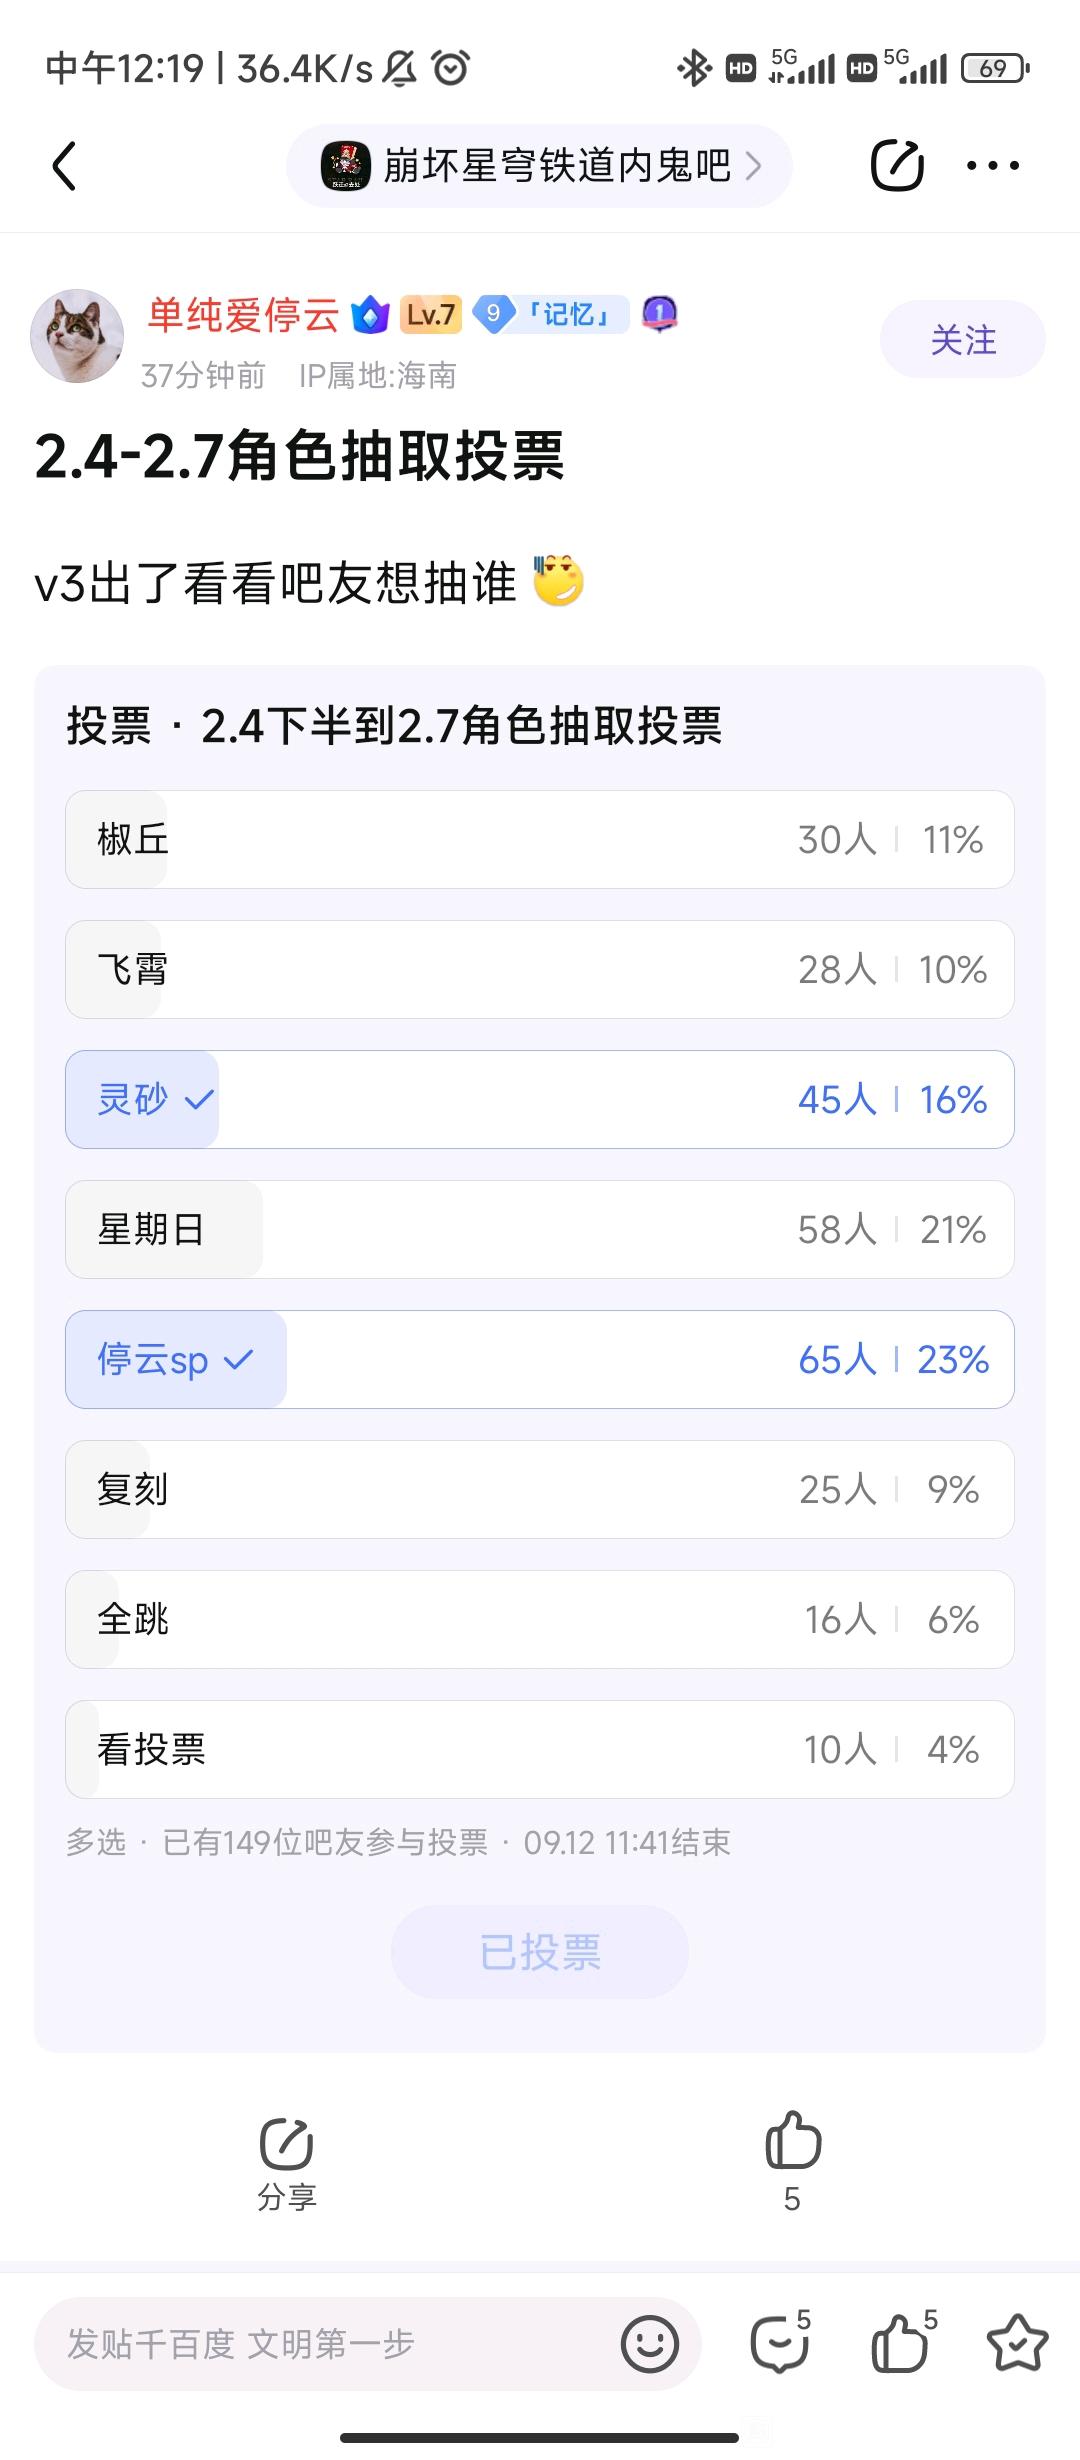
Task: Expand the 崩坏星穹铁道内鬼吧 forum chevron
Action: click(754, 166)
